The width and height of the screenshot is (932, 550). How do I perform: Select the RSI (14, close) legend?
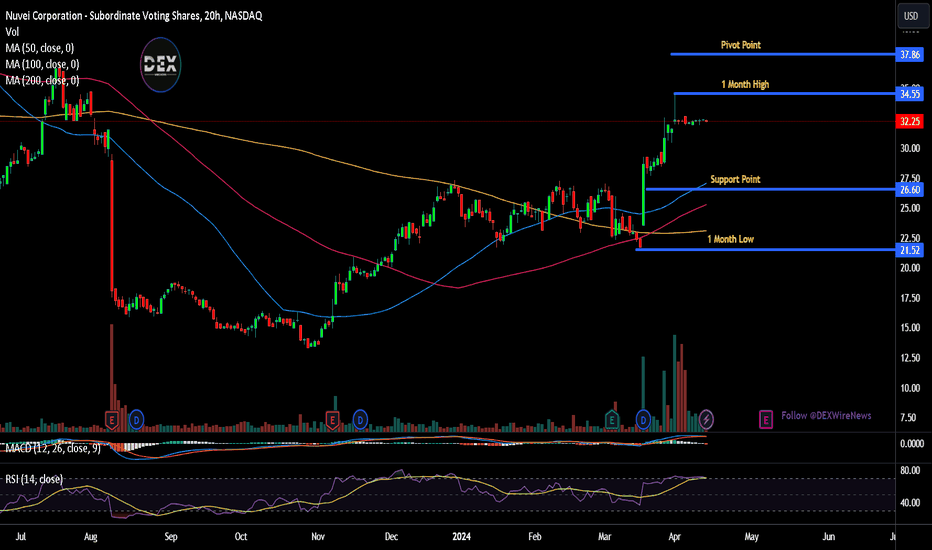point(34,479)
